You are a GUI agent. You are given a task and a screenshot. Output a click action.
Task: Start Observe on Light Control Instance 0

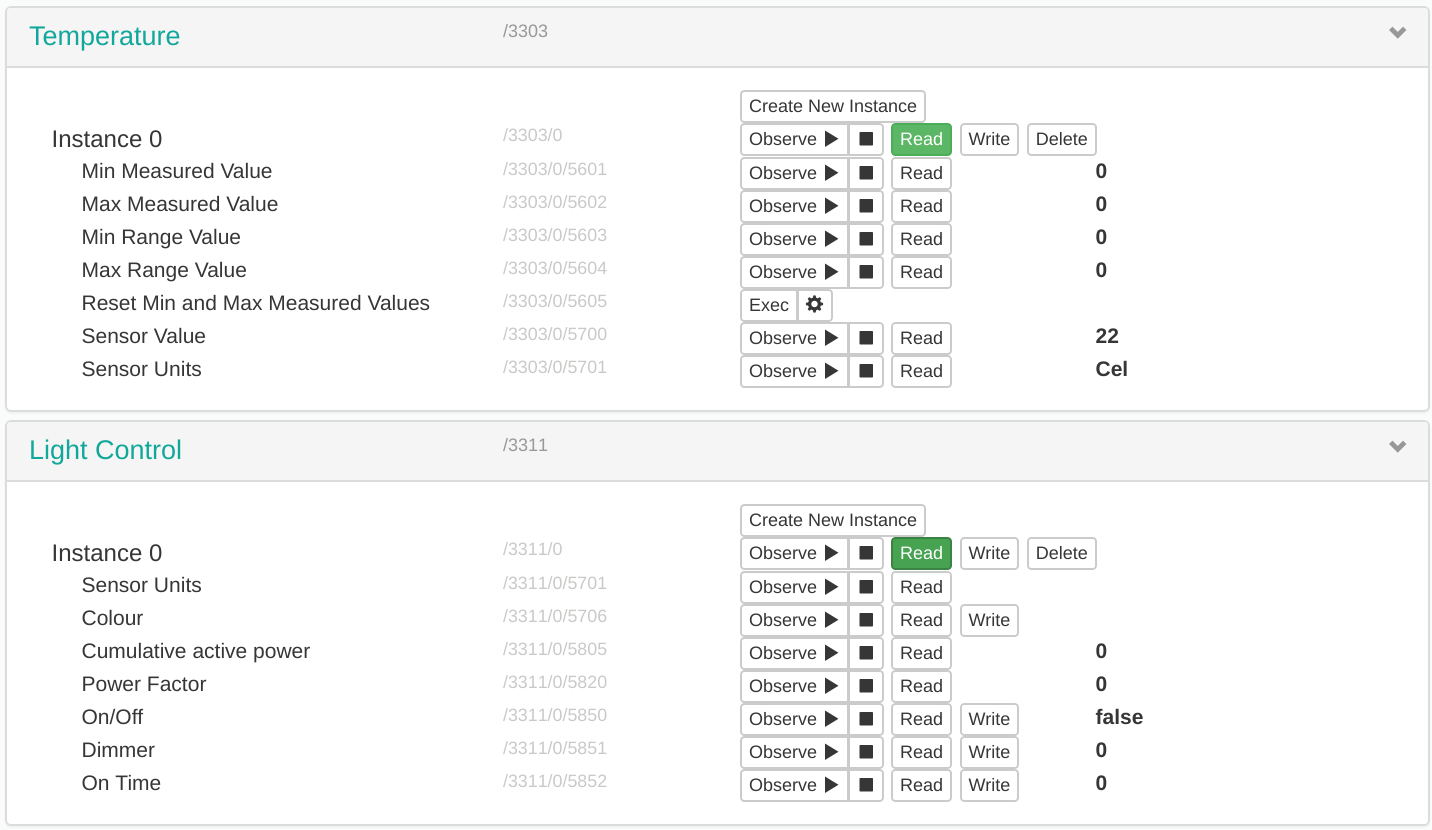click(x=795, y=553)
